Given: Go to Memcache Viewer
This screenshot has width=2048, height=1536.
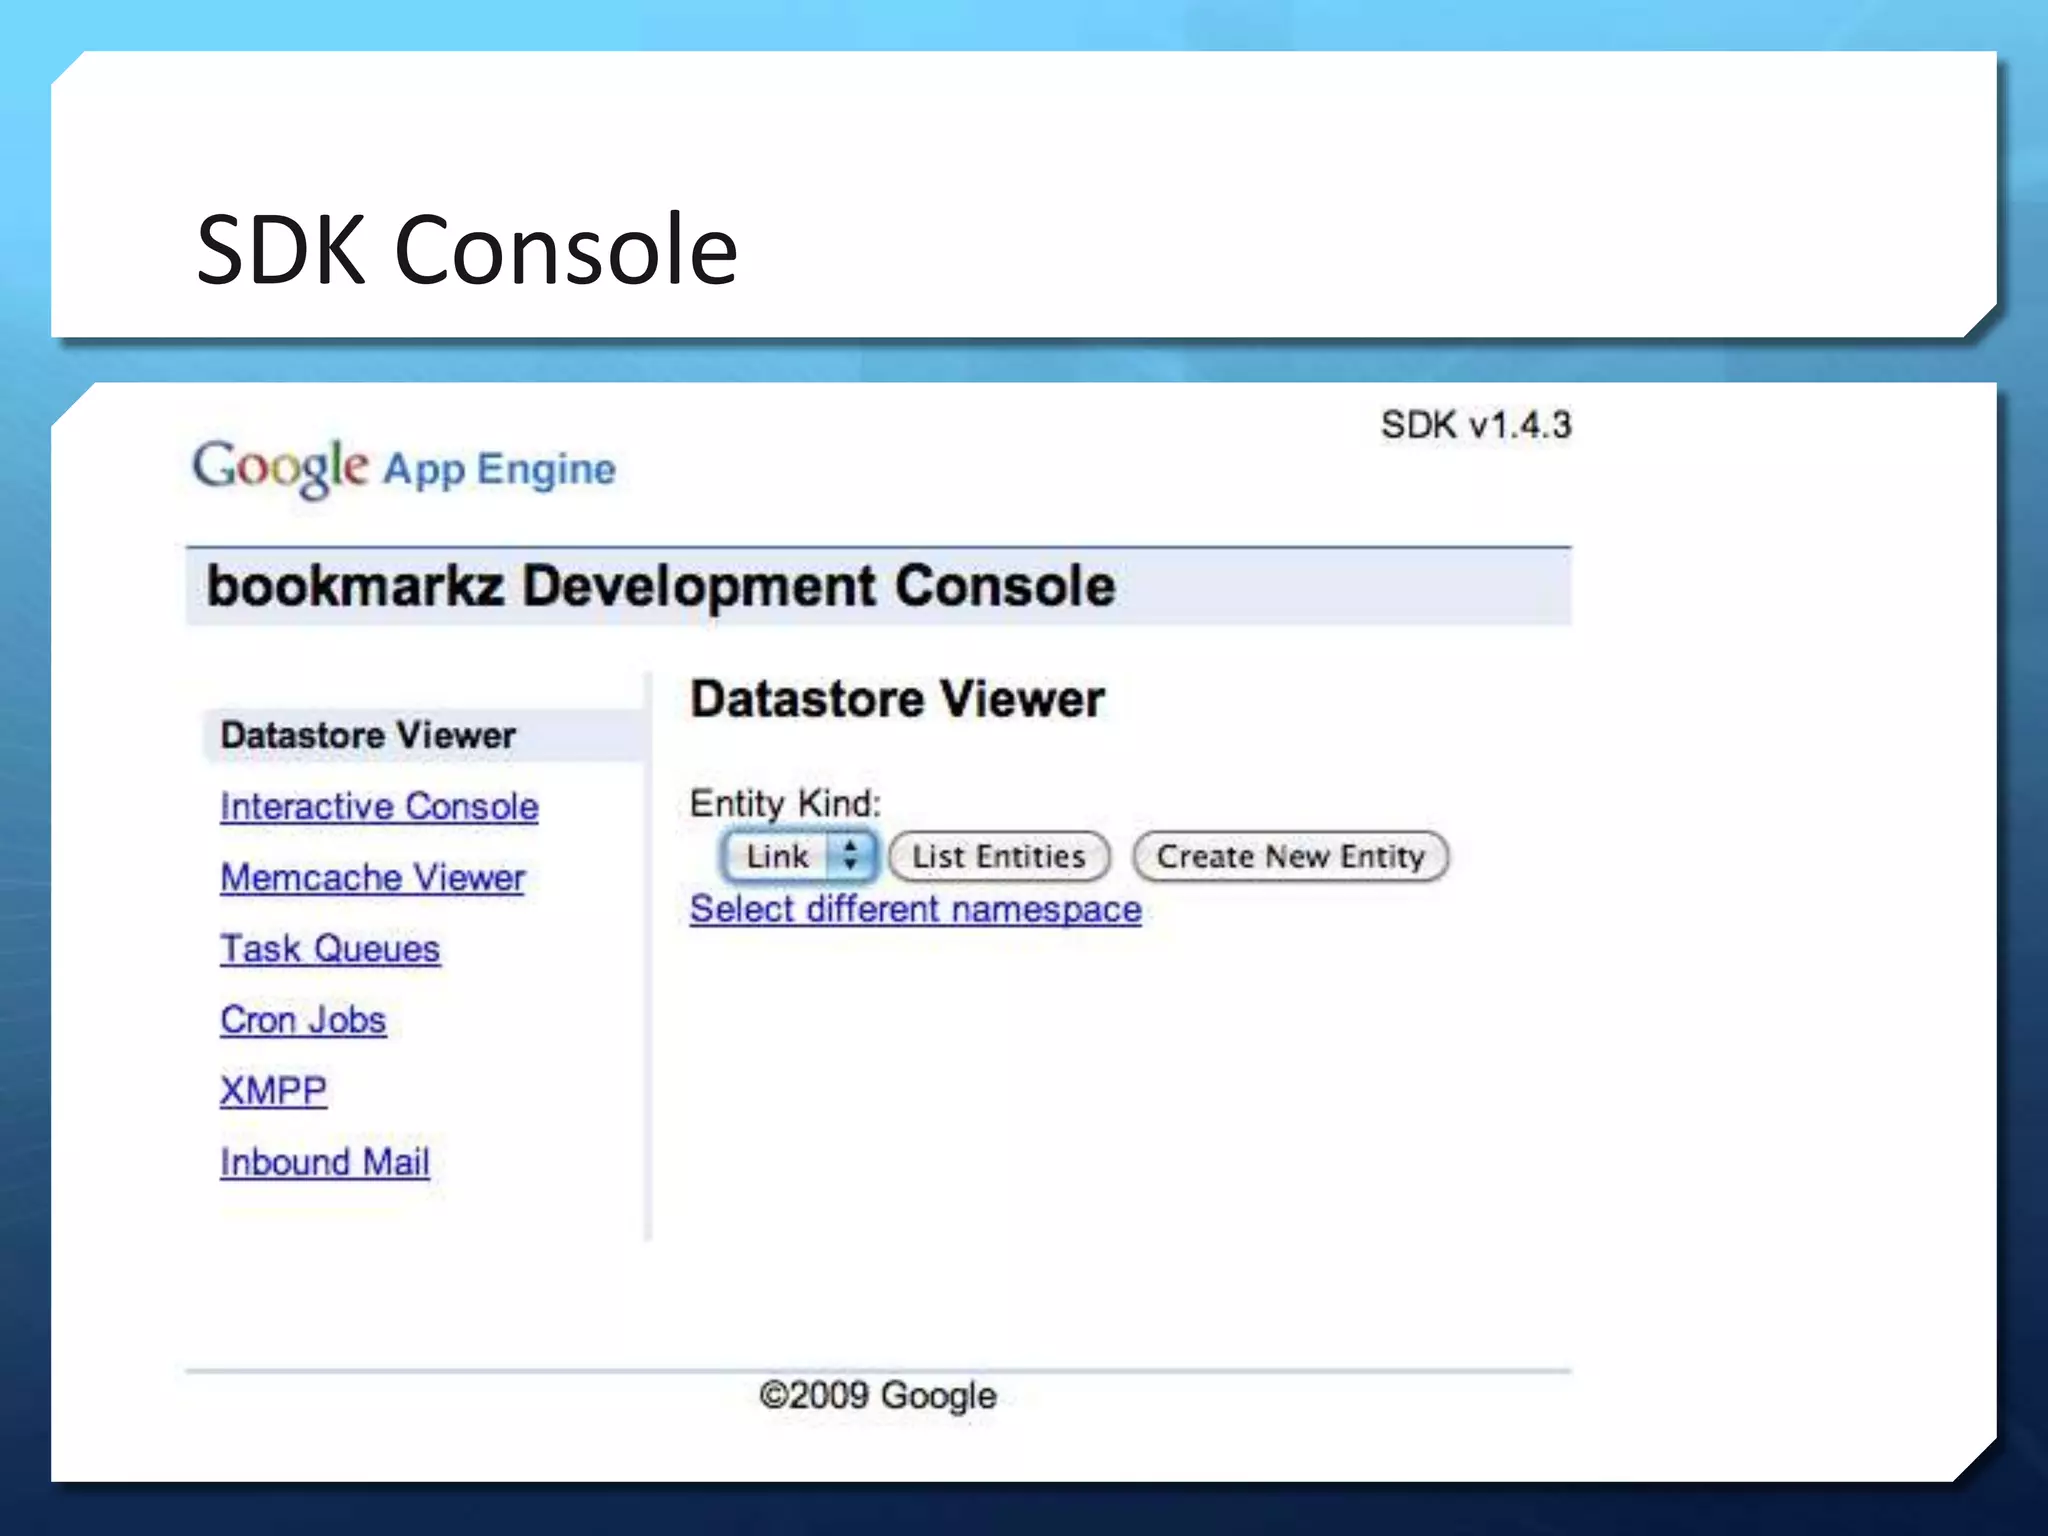Looking at the screenshot, I should click(x=372, y=877).
